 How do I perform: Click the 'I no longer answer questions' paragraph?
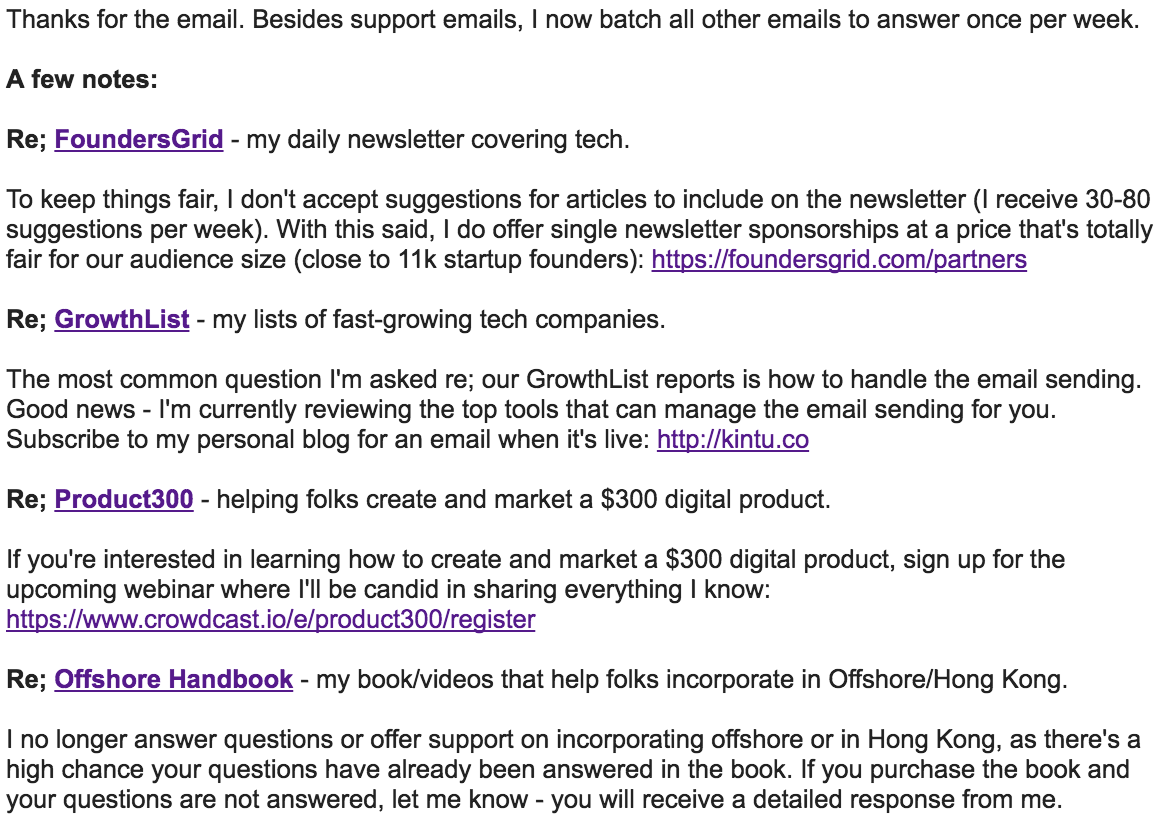[x=574, y=769]
